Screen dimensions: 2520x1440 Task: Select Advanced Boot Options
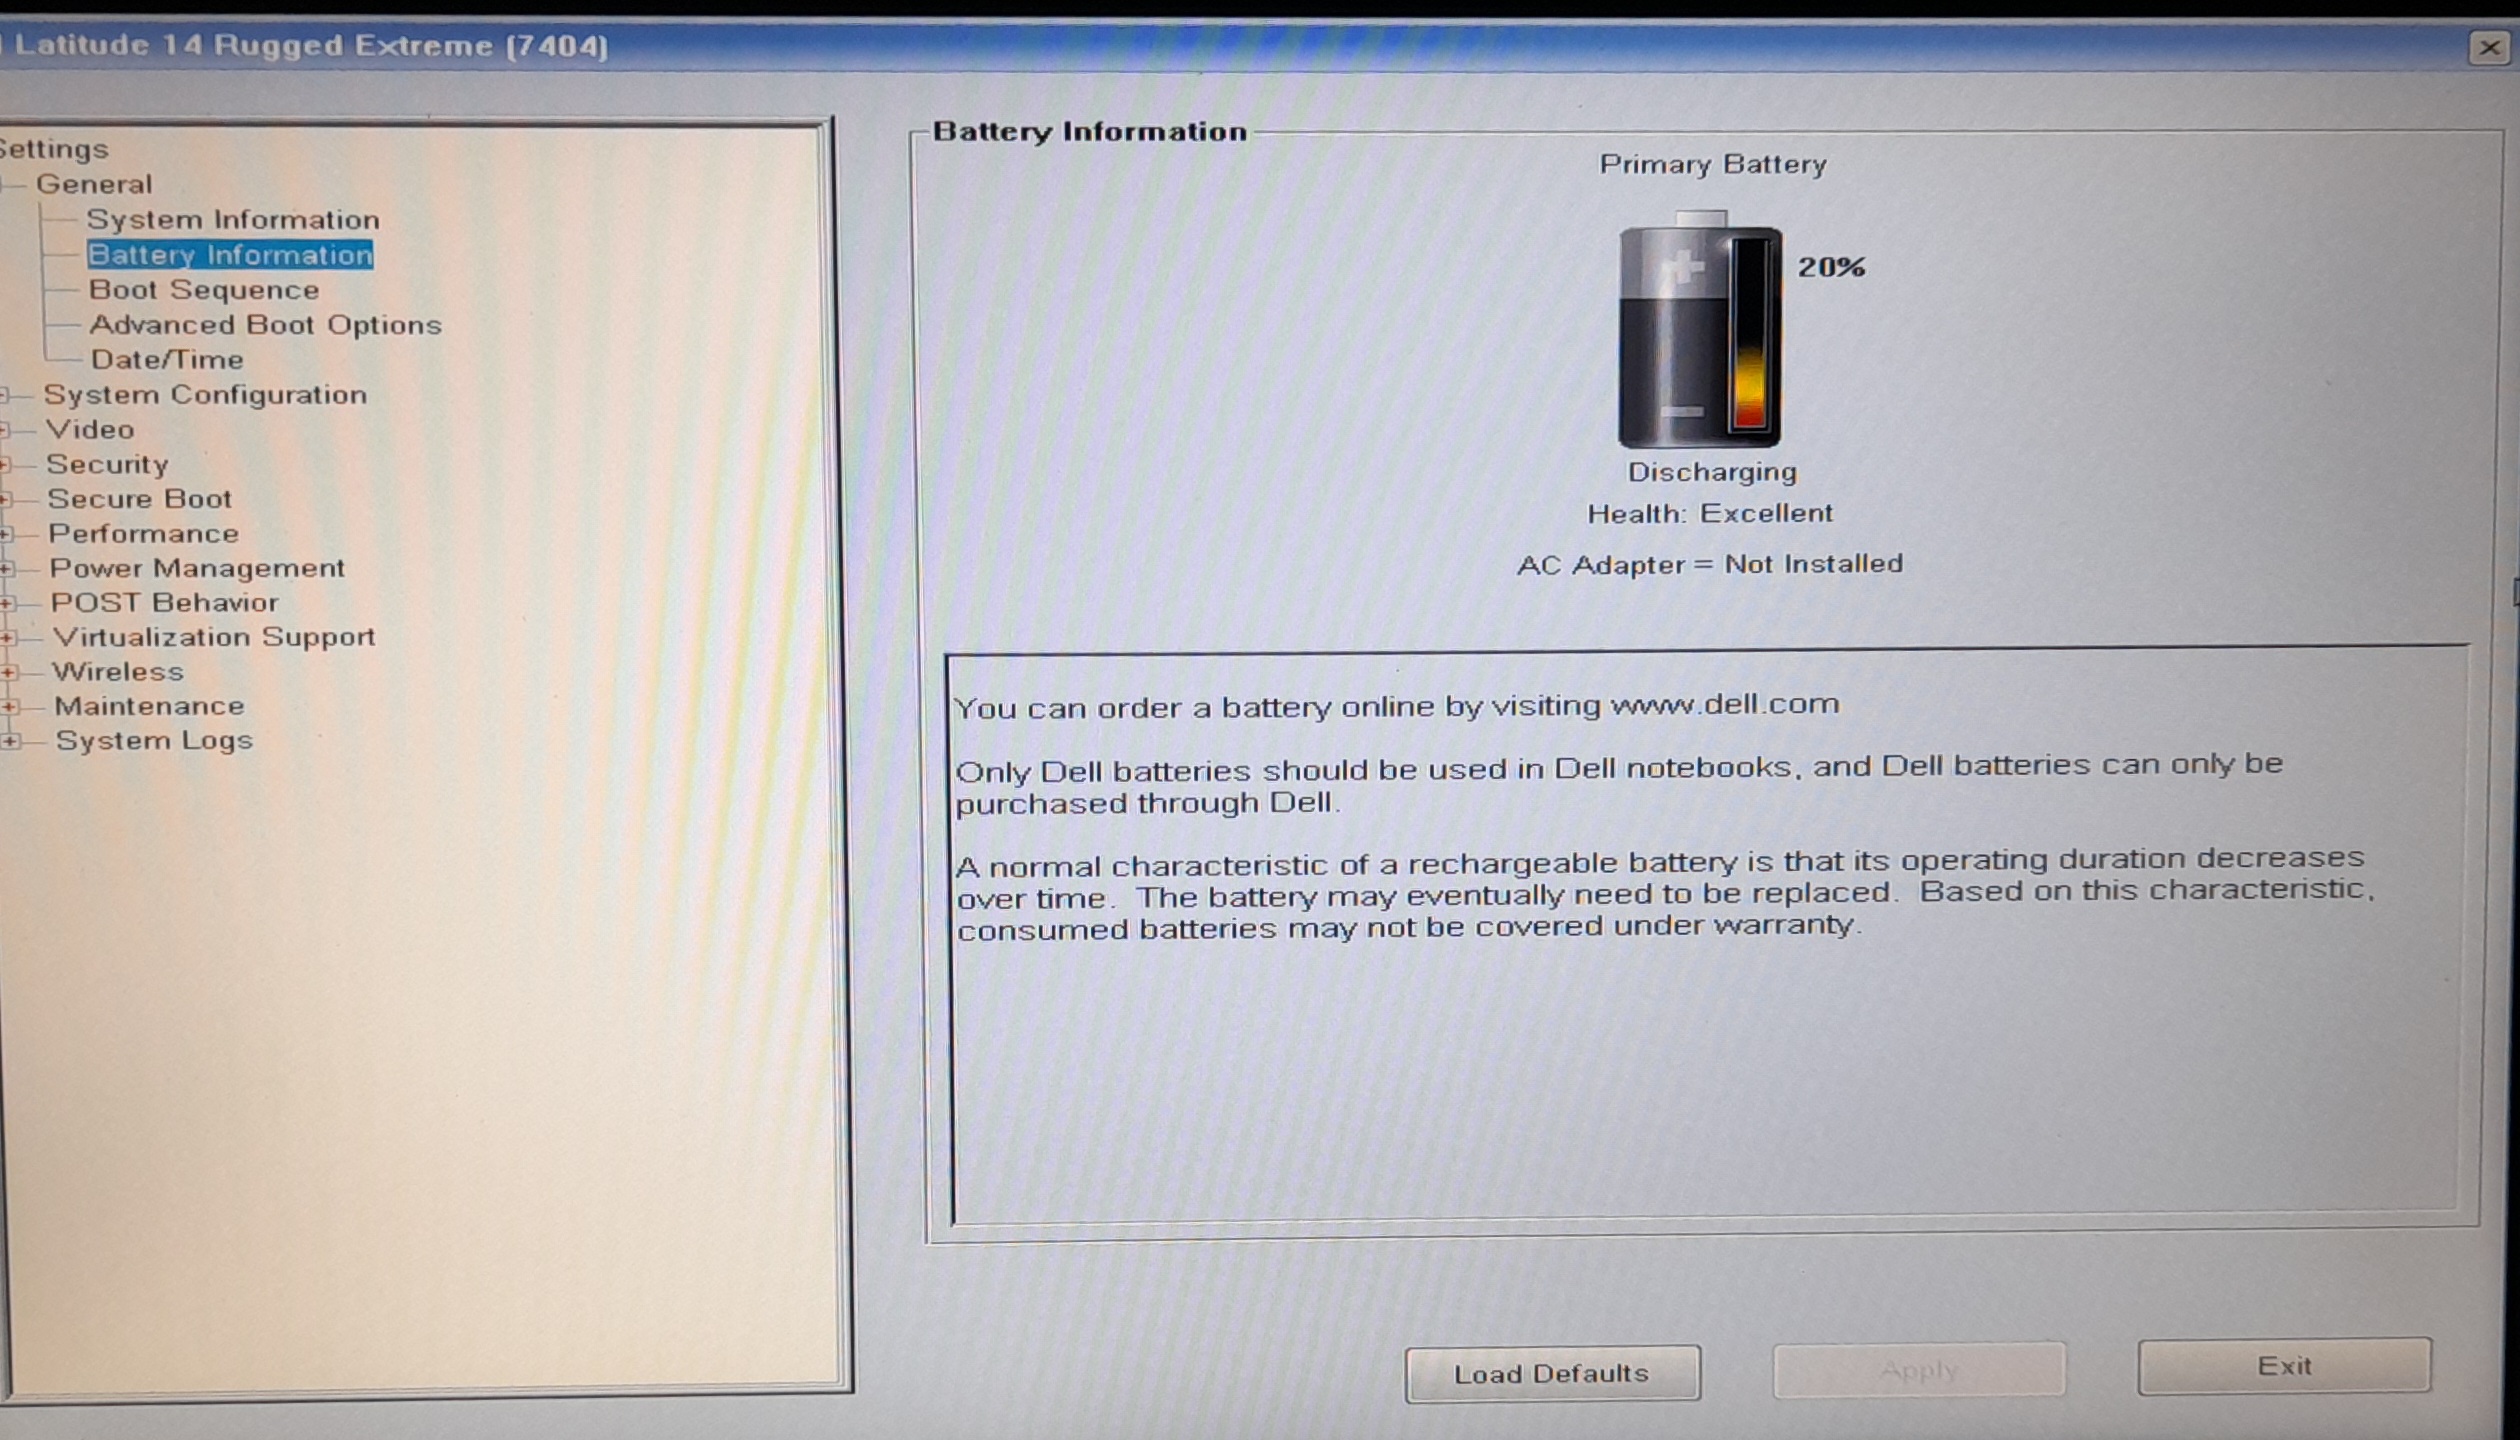click(x=265, y=325)
